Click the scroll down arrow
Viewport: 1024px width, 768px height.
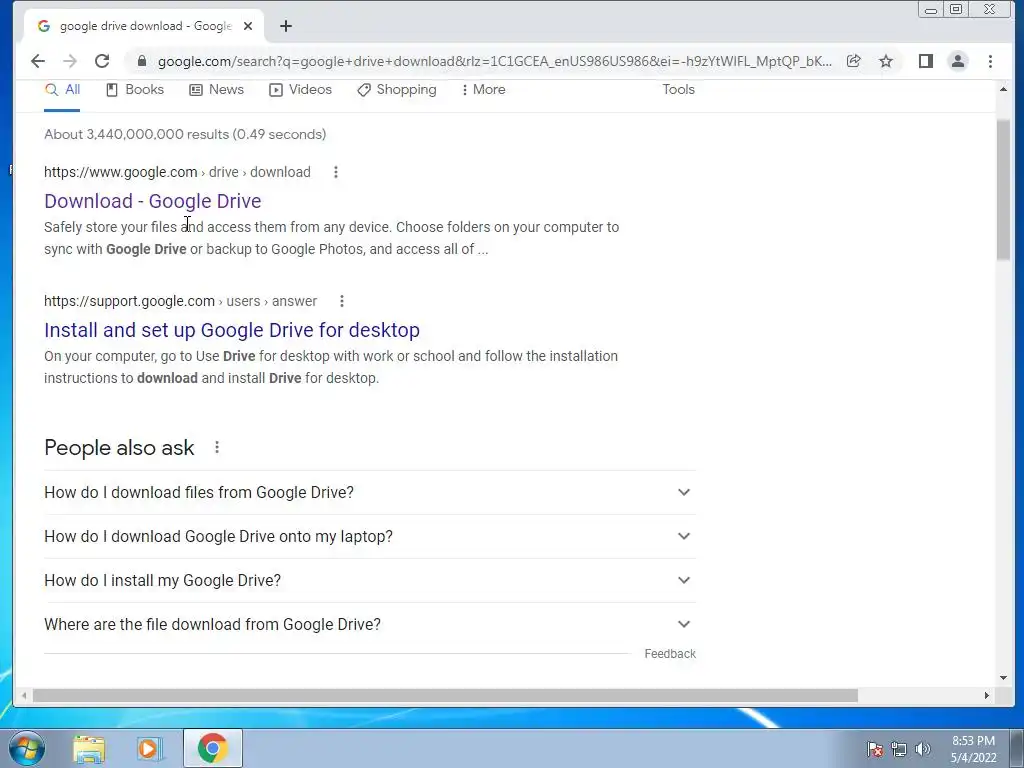tap(1003, 678)
